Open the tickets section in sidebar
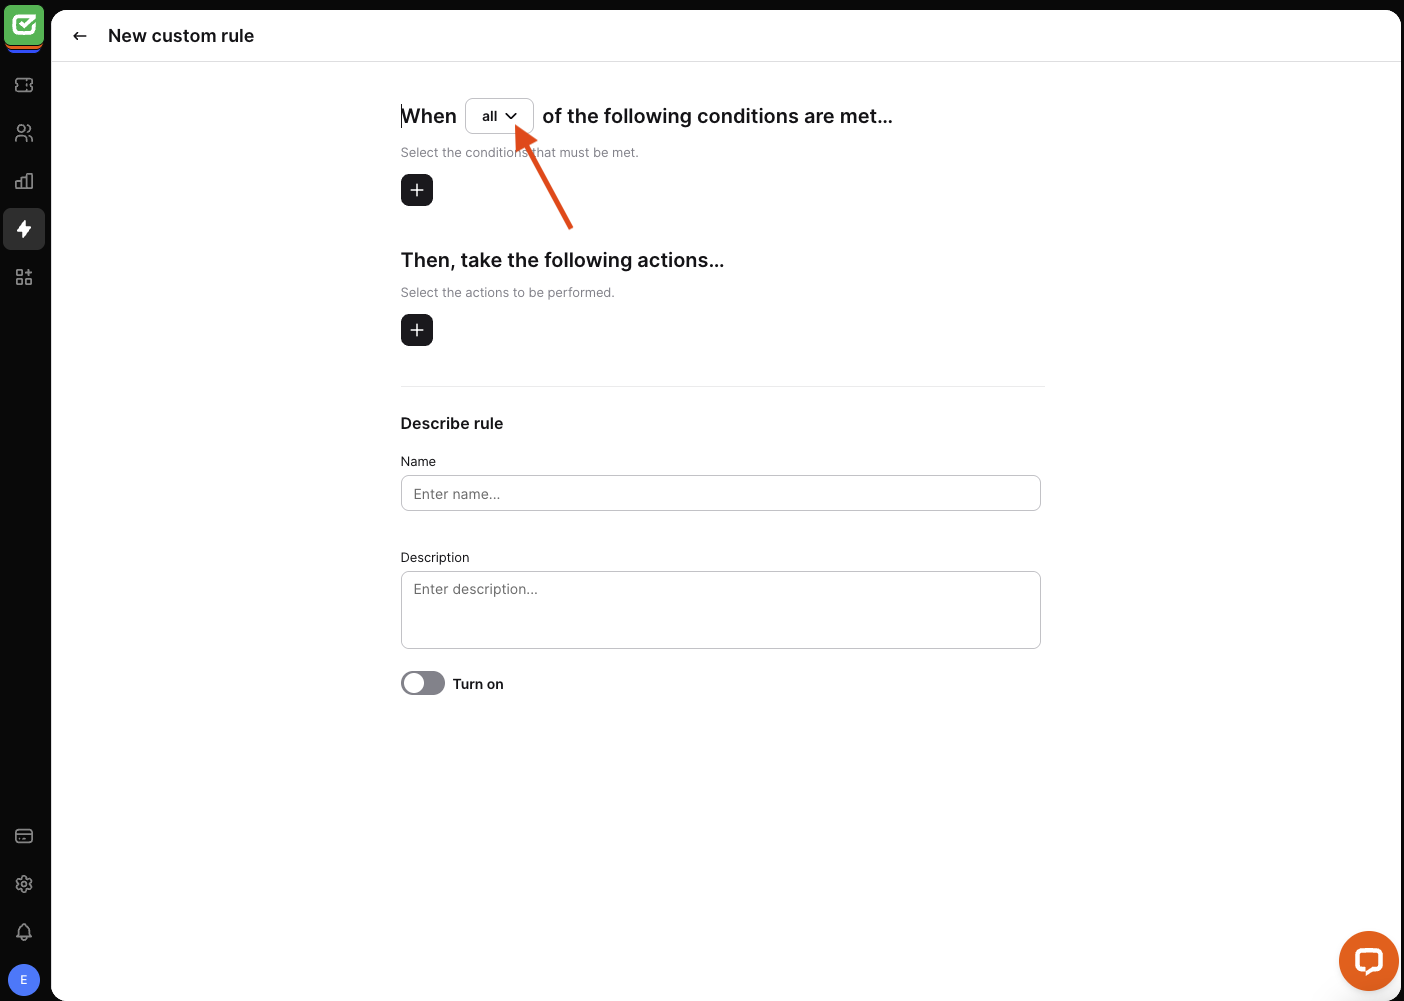 point(24,85)
